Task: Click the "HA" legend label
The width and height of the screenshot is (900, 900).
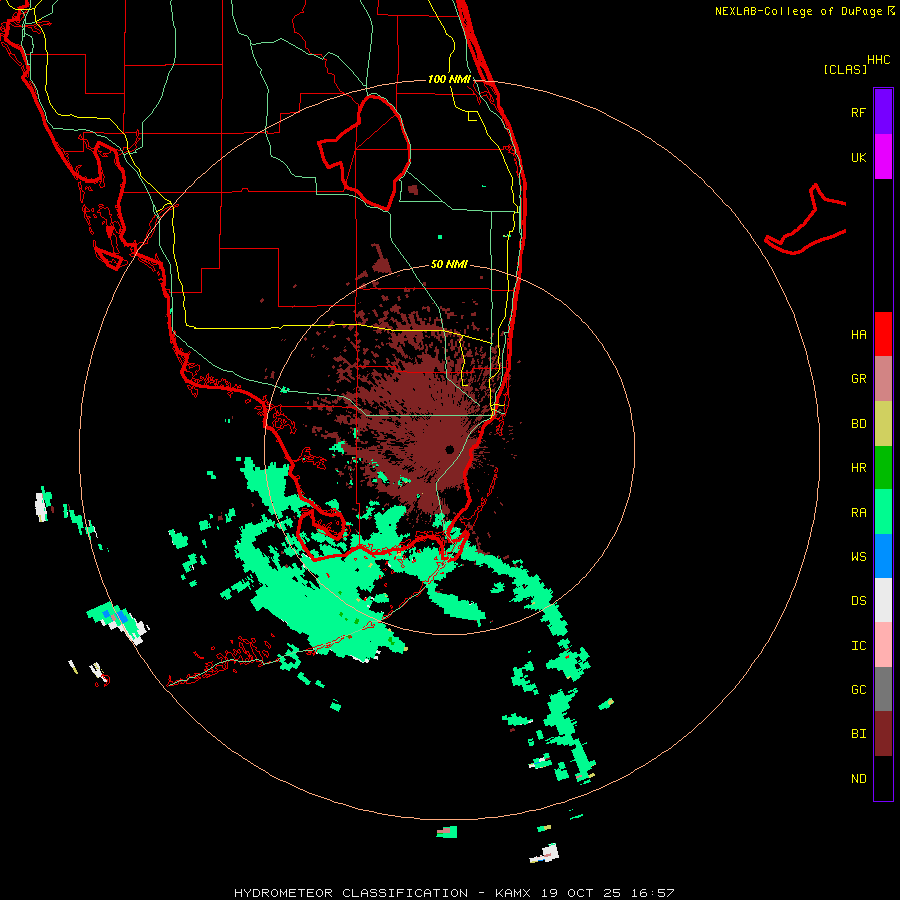Action: [858, 335]
